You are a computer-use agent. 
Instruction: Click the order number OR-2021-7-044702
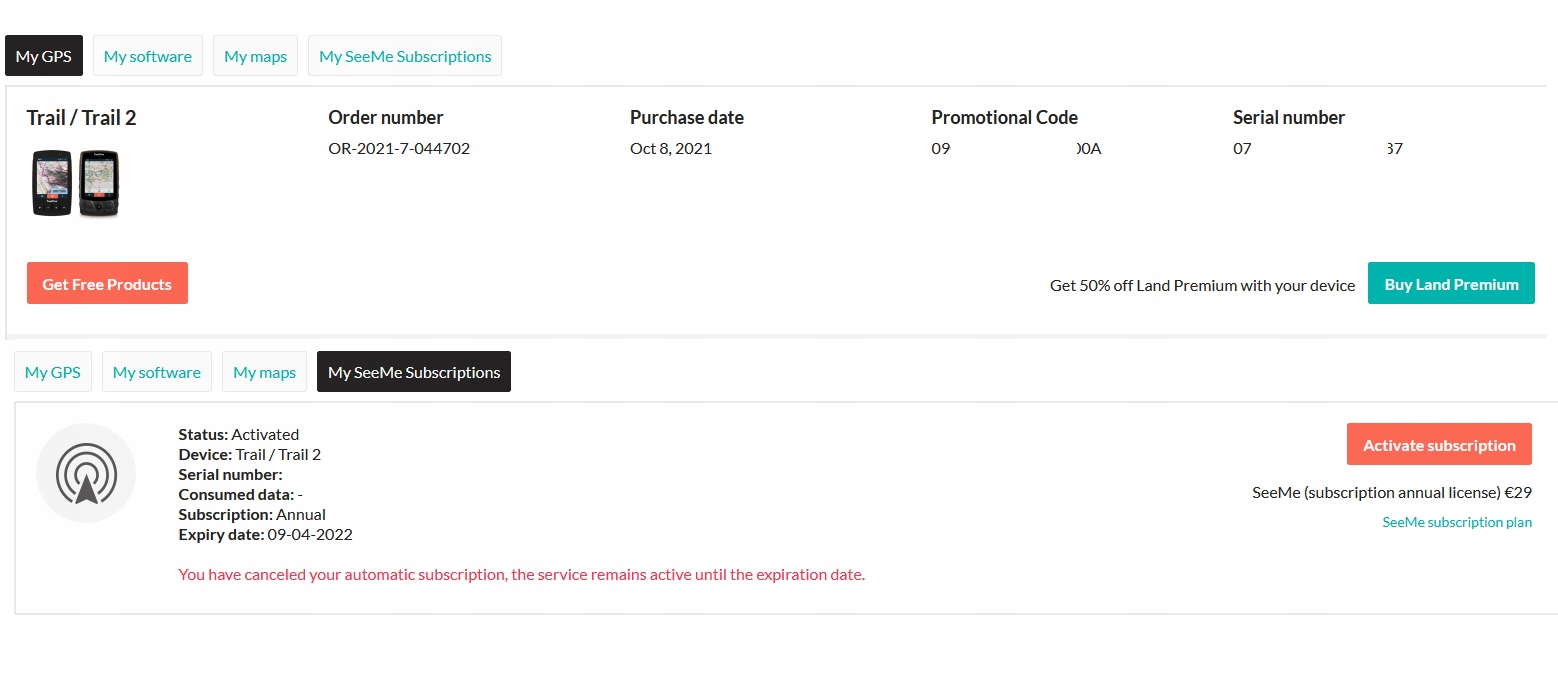pos(399,149)
